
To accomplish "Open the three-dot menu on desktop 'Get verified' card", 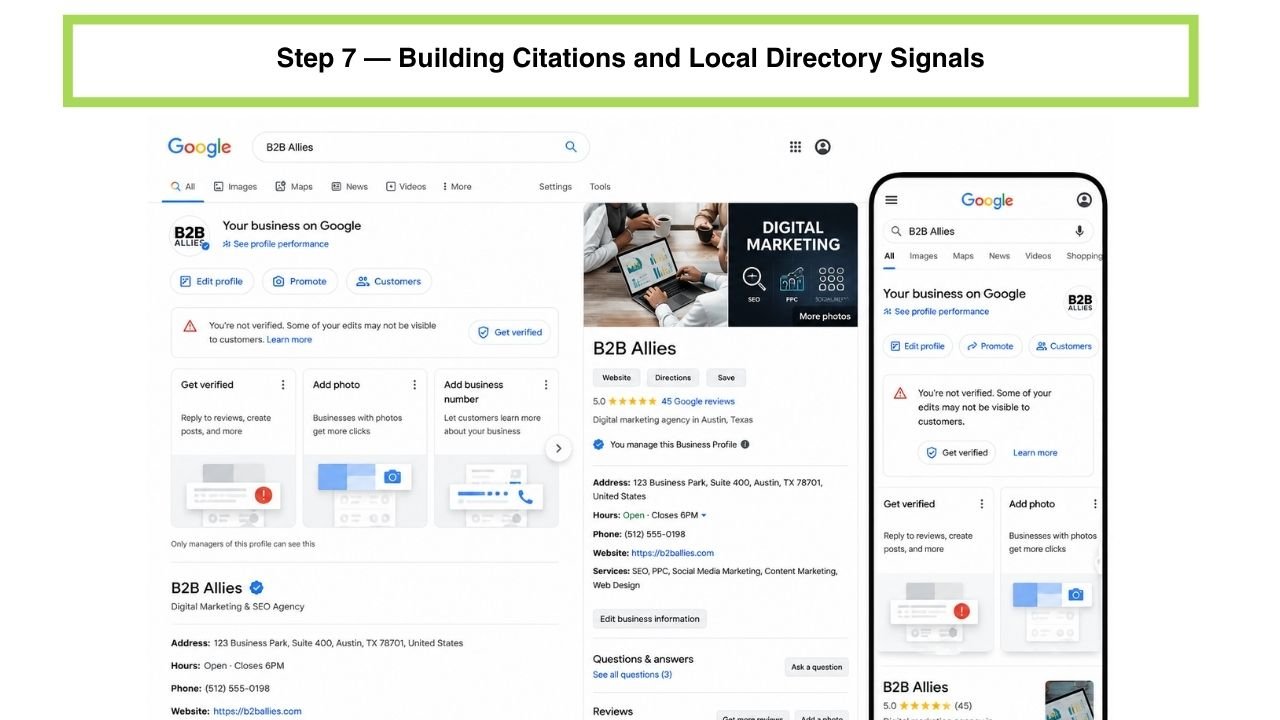I will [283, 385].
